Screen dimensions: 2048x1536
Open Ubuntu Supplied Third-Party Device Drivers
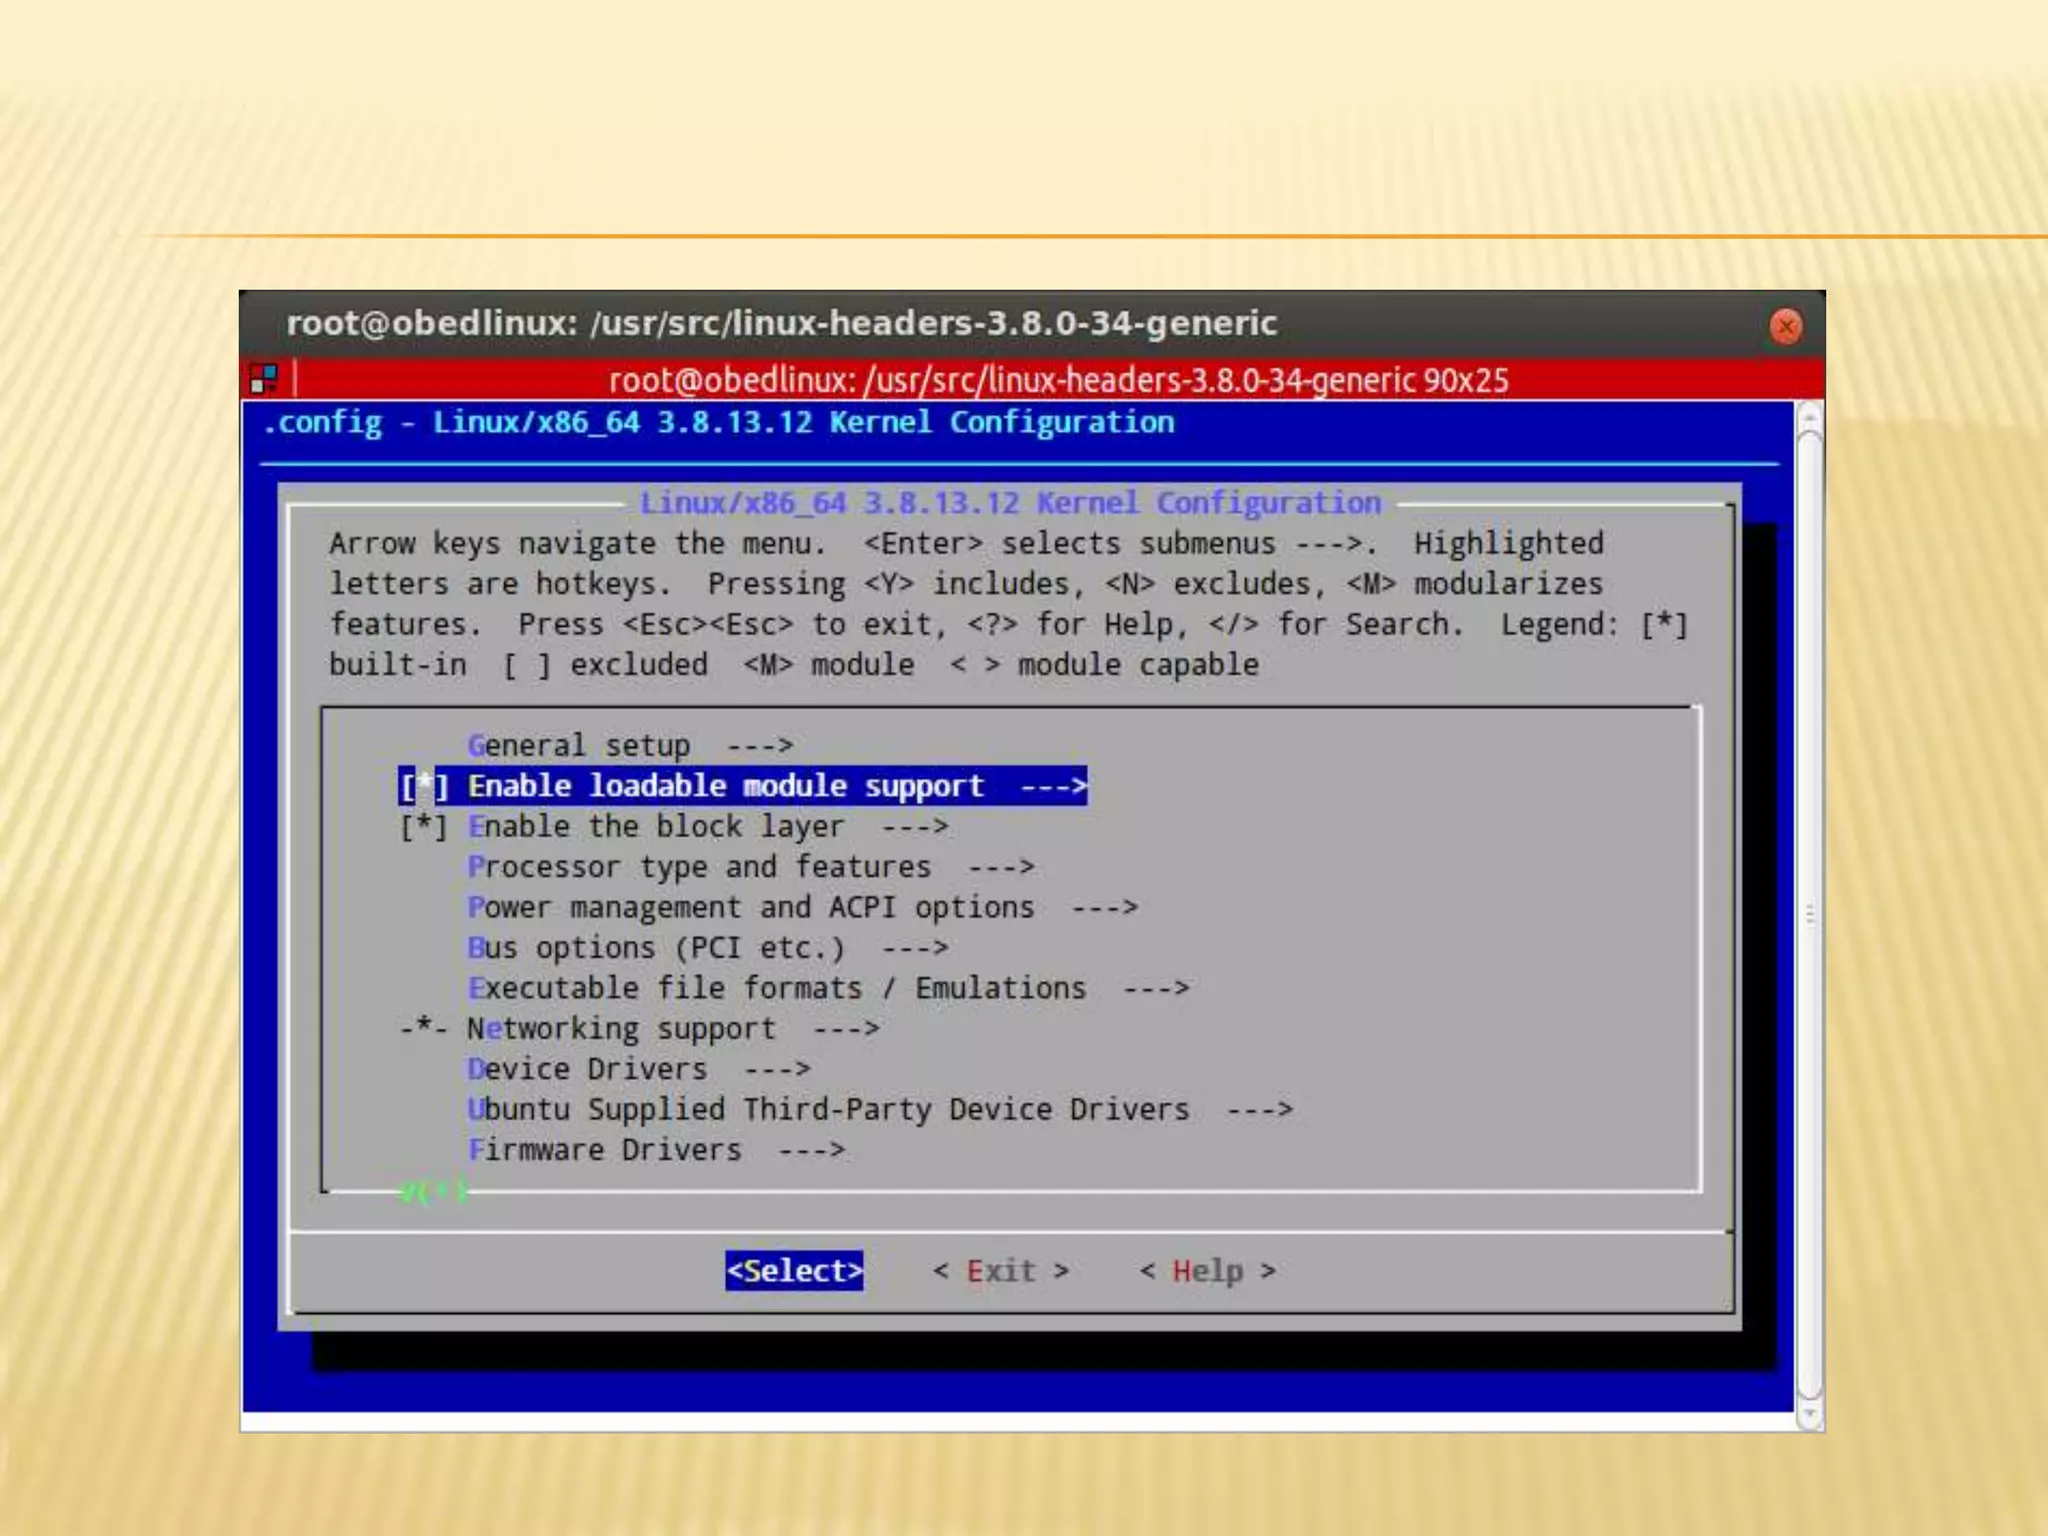click(828, 1109)
